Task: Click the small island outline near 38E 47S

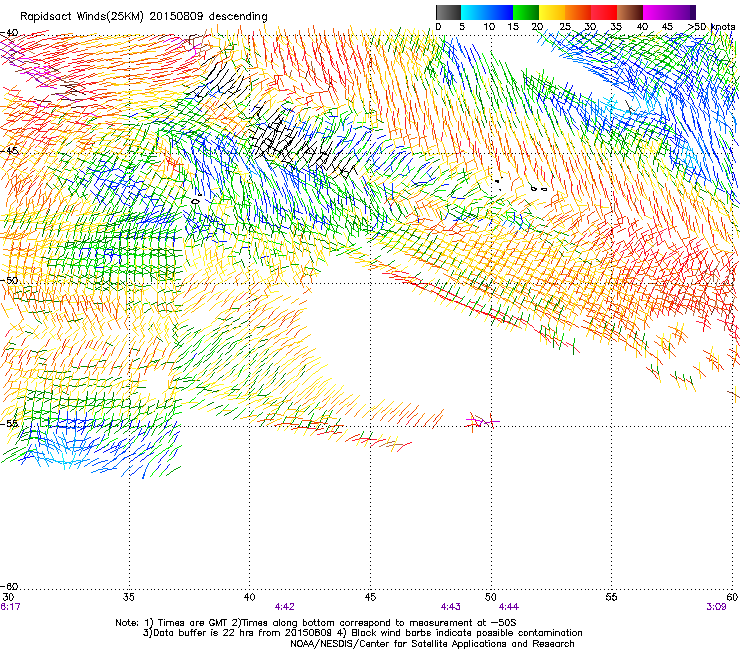Action: click(x=195, y=201)
